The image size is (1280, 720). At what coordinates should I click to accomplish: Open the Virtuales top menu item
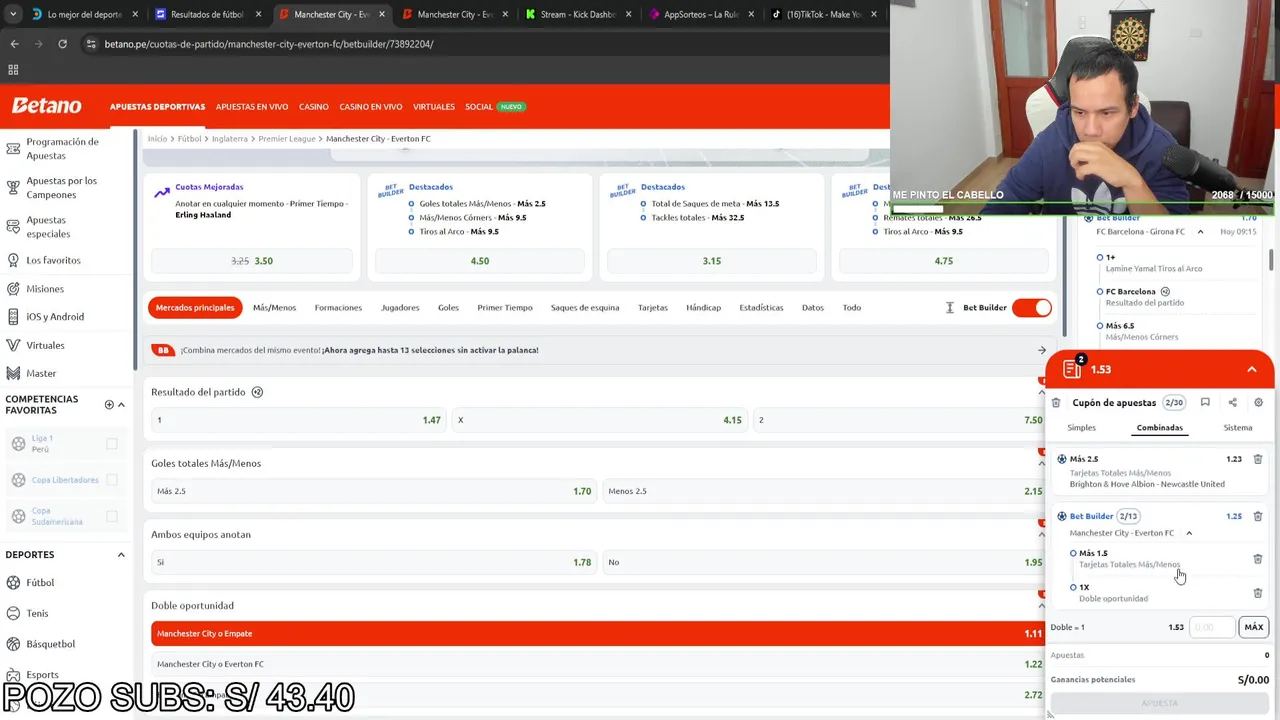[x=434, y=106]
